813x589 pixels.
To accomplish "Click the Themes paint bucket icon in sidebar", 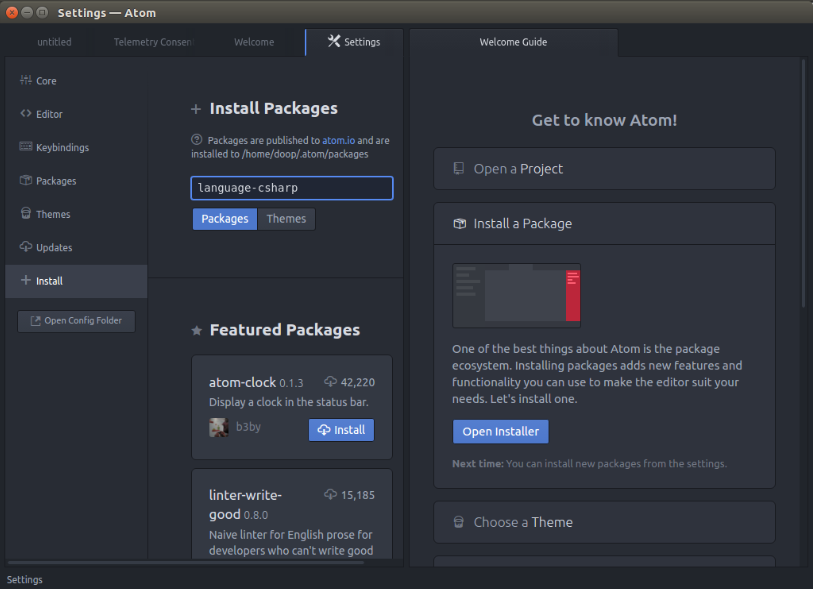I will click(x=25, y=213).
